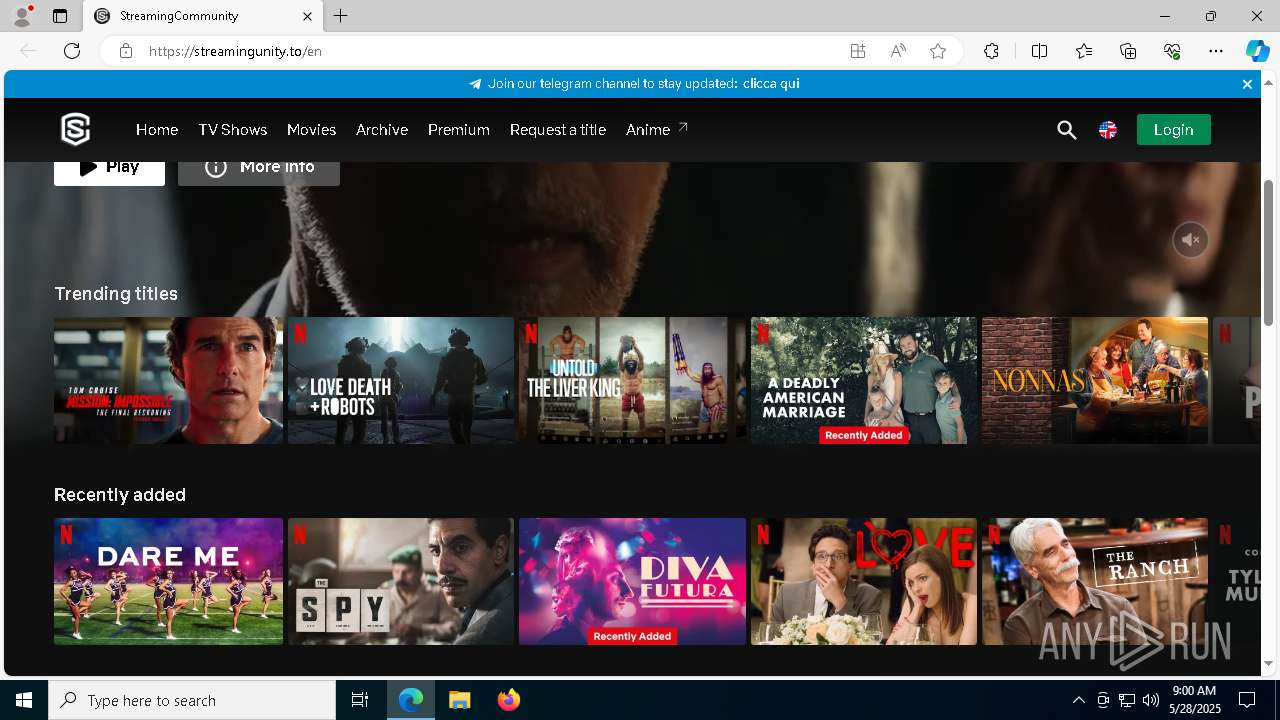Open the Archive page
The image size is (1280, 720).
pyautogui.click(x=382, y=130)
